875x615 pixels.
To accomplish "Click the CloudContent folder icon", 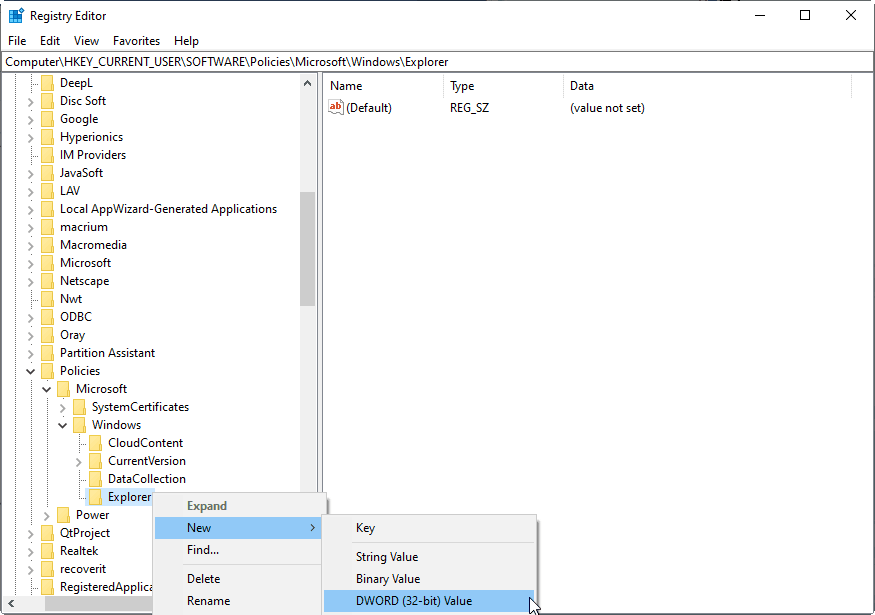I will pyautogui.click(x=95, y=443).
